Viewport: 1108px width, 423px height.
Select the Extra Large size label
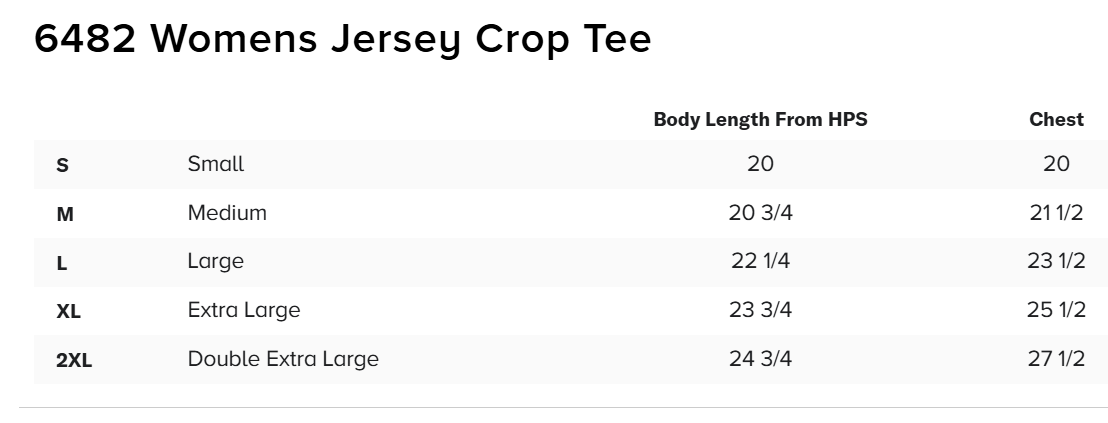click(x=244, y=310)
